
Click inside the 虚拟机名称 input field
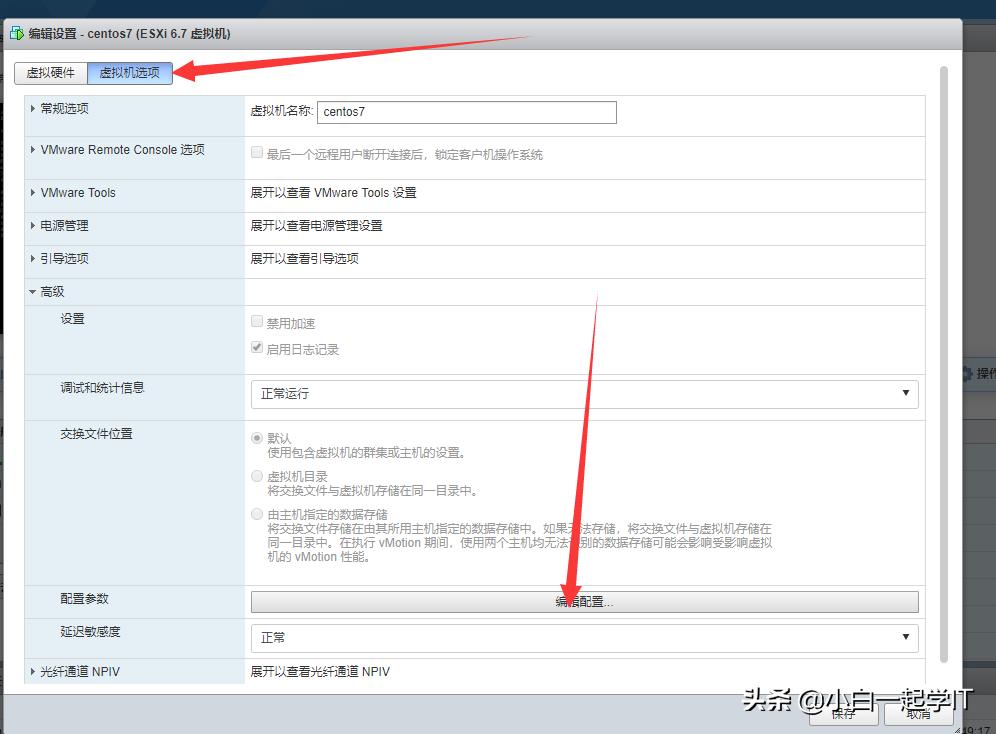click(x=466, y=113)
